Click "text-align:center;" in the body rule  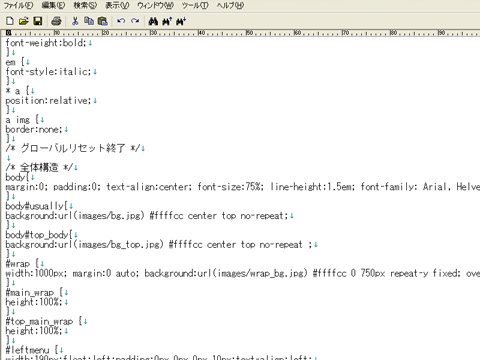pos(149,187)
